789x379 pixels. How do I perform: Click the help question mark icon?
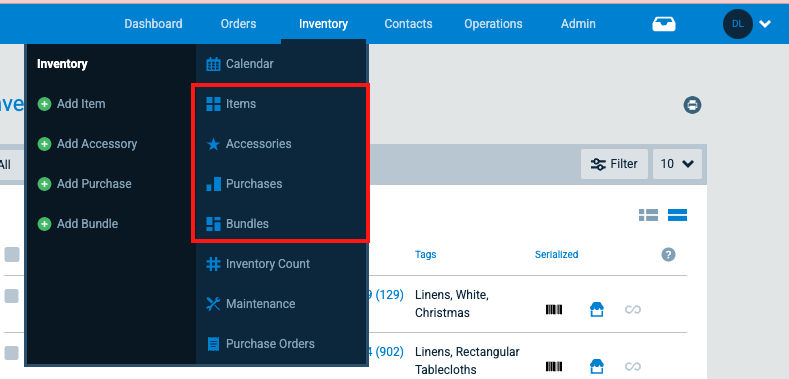(x=668, y=255)
